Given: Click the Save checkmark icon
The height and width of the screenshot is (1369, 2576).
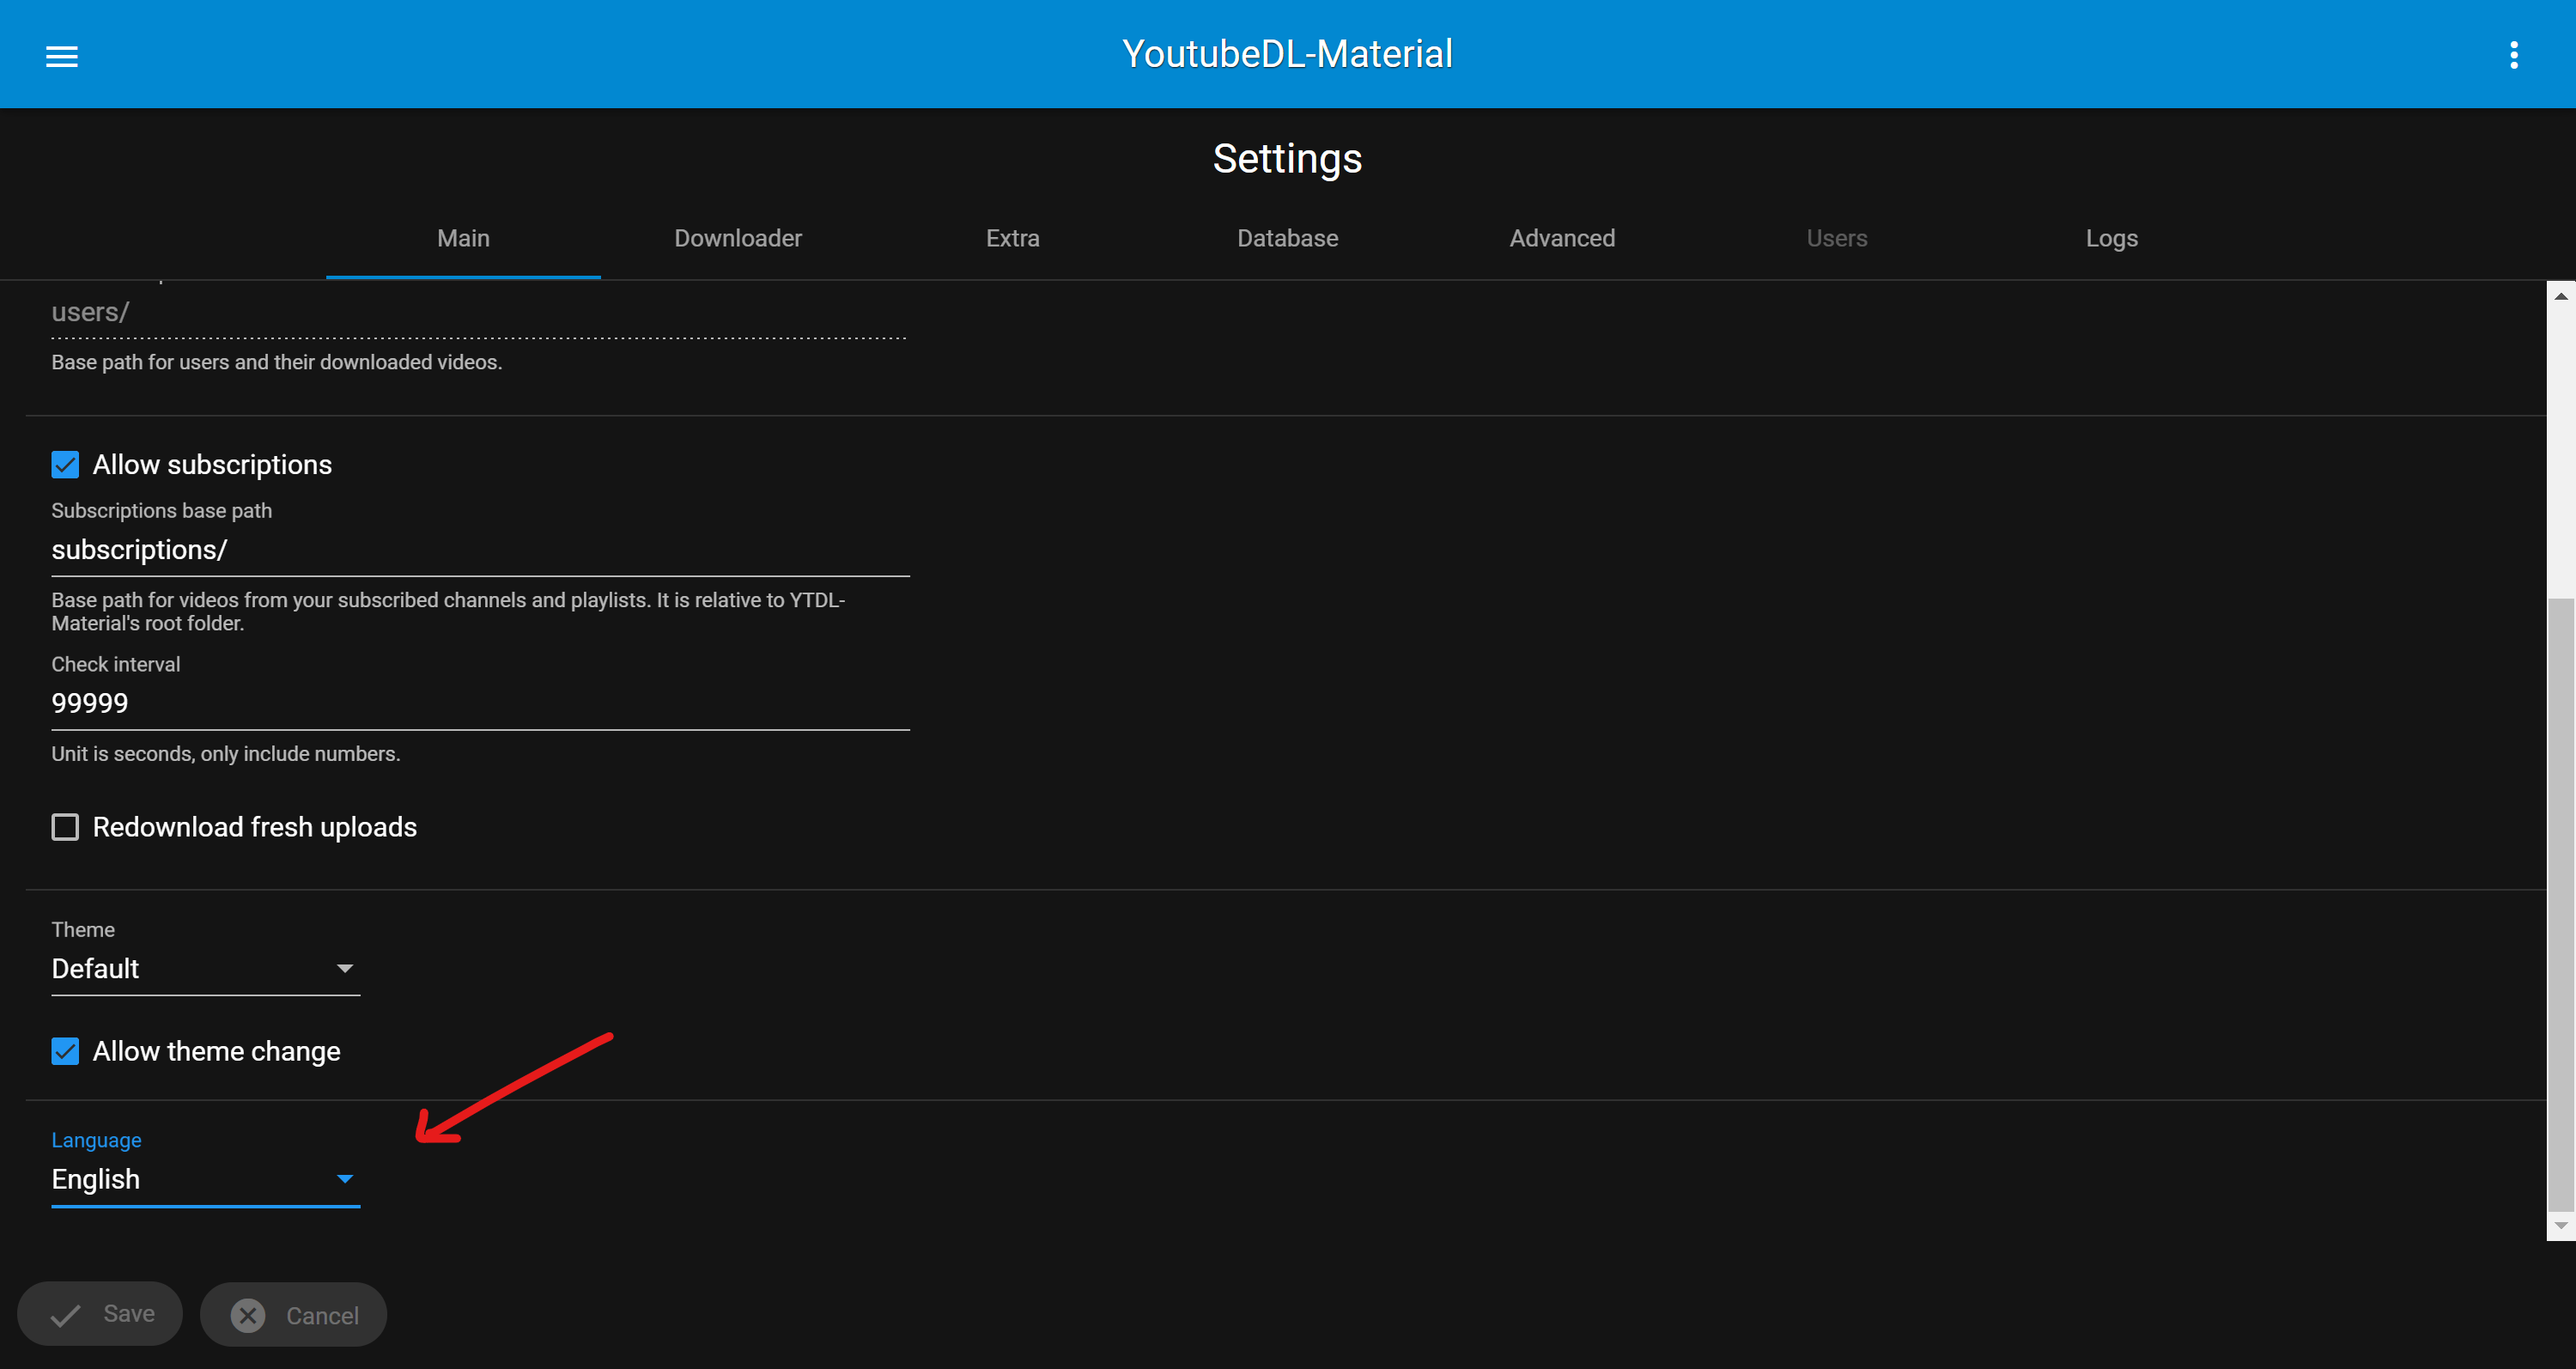Looking at the screenshot, I should (x=66, y=1315).
